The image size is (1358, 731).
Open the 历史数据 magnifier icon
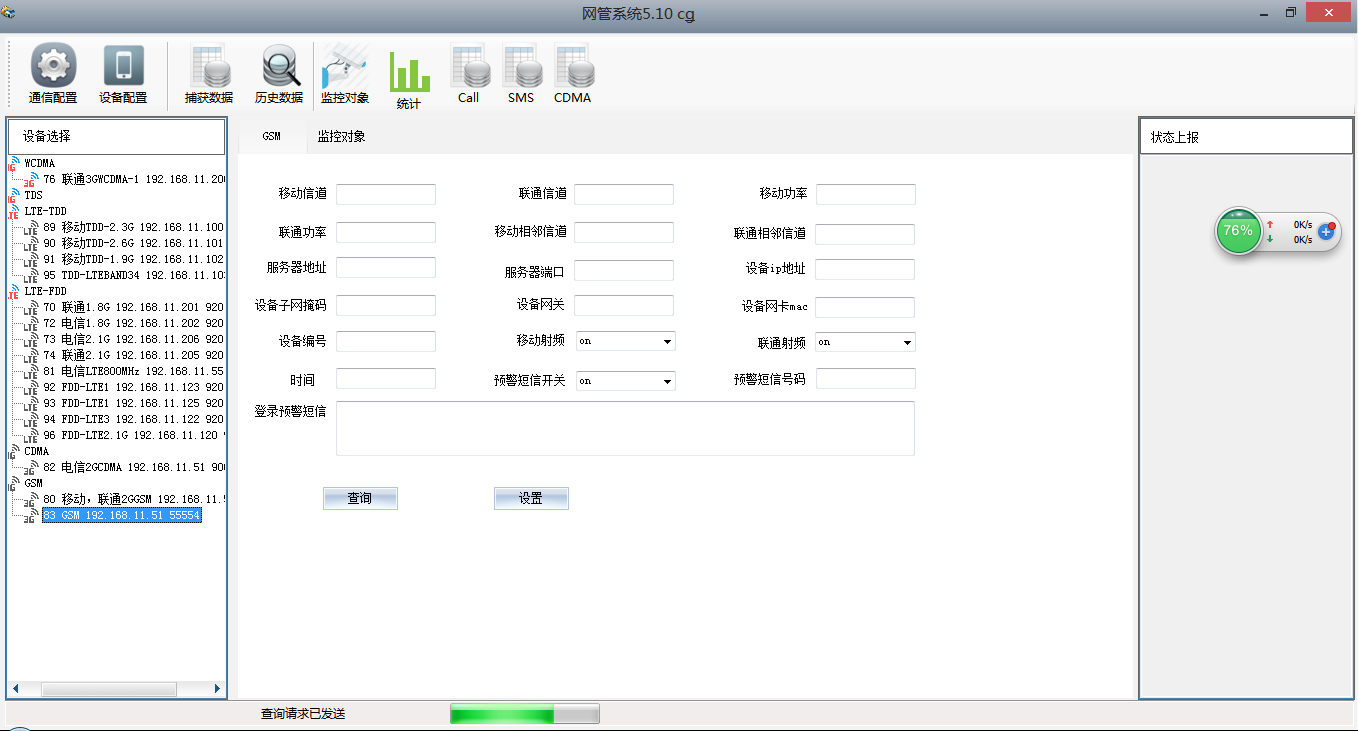(279, 67)
